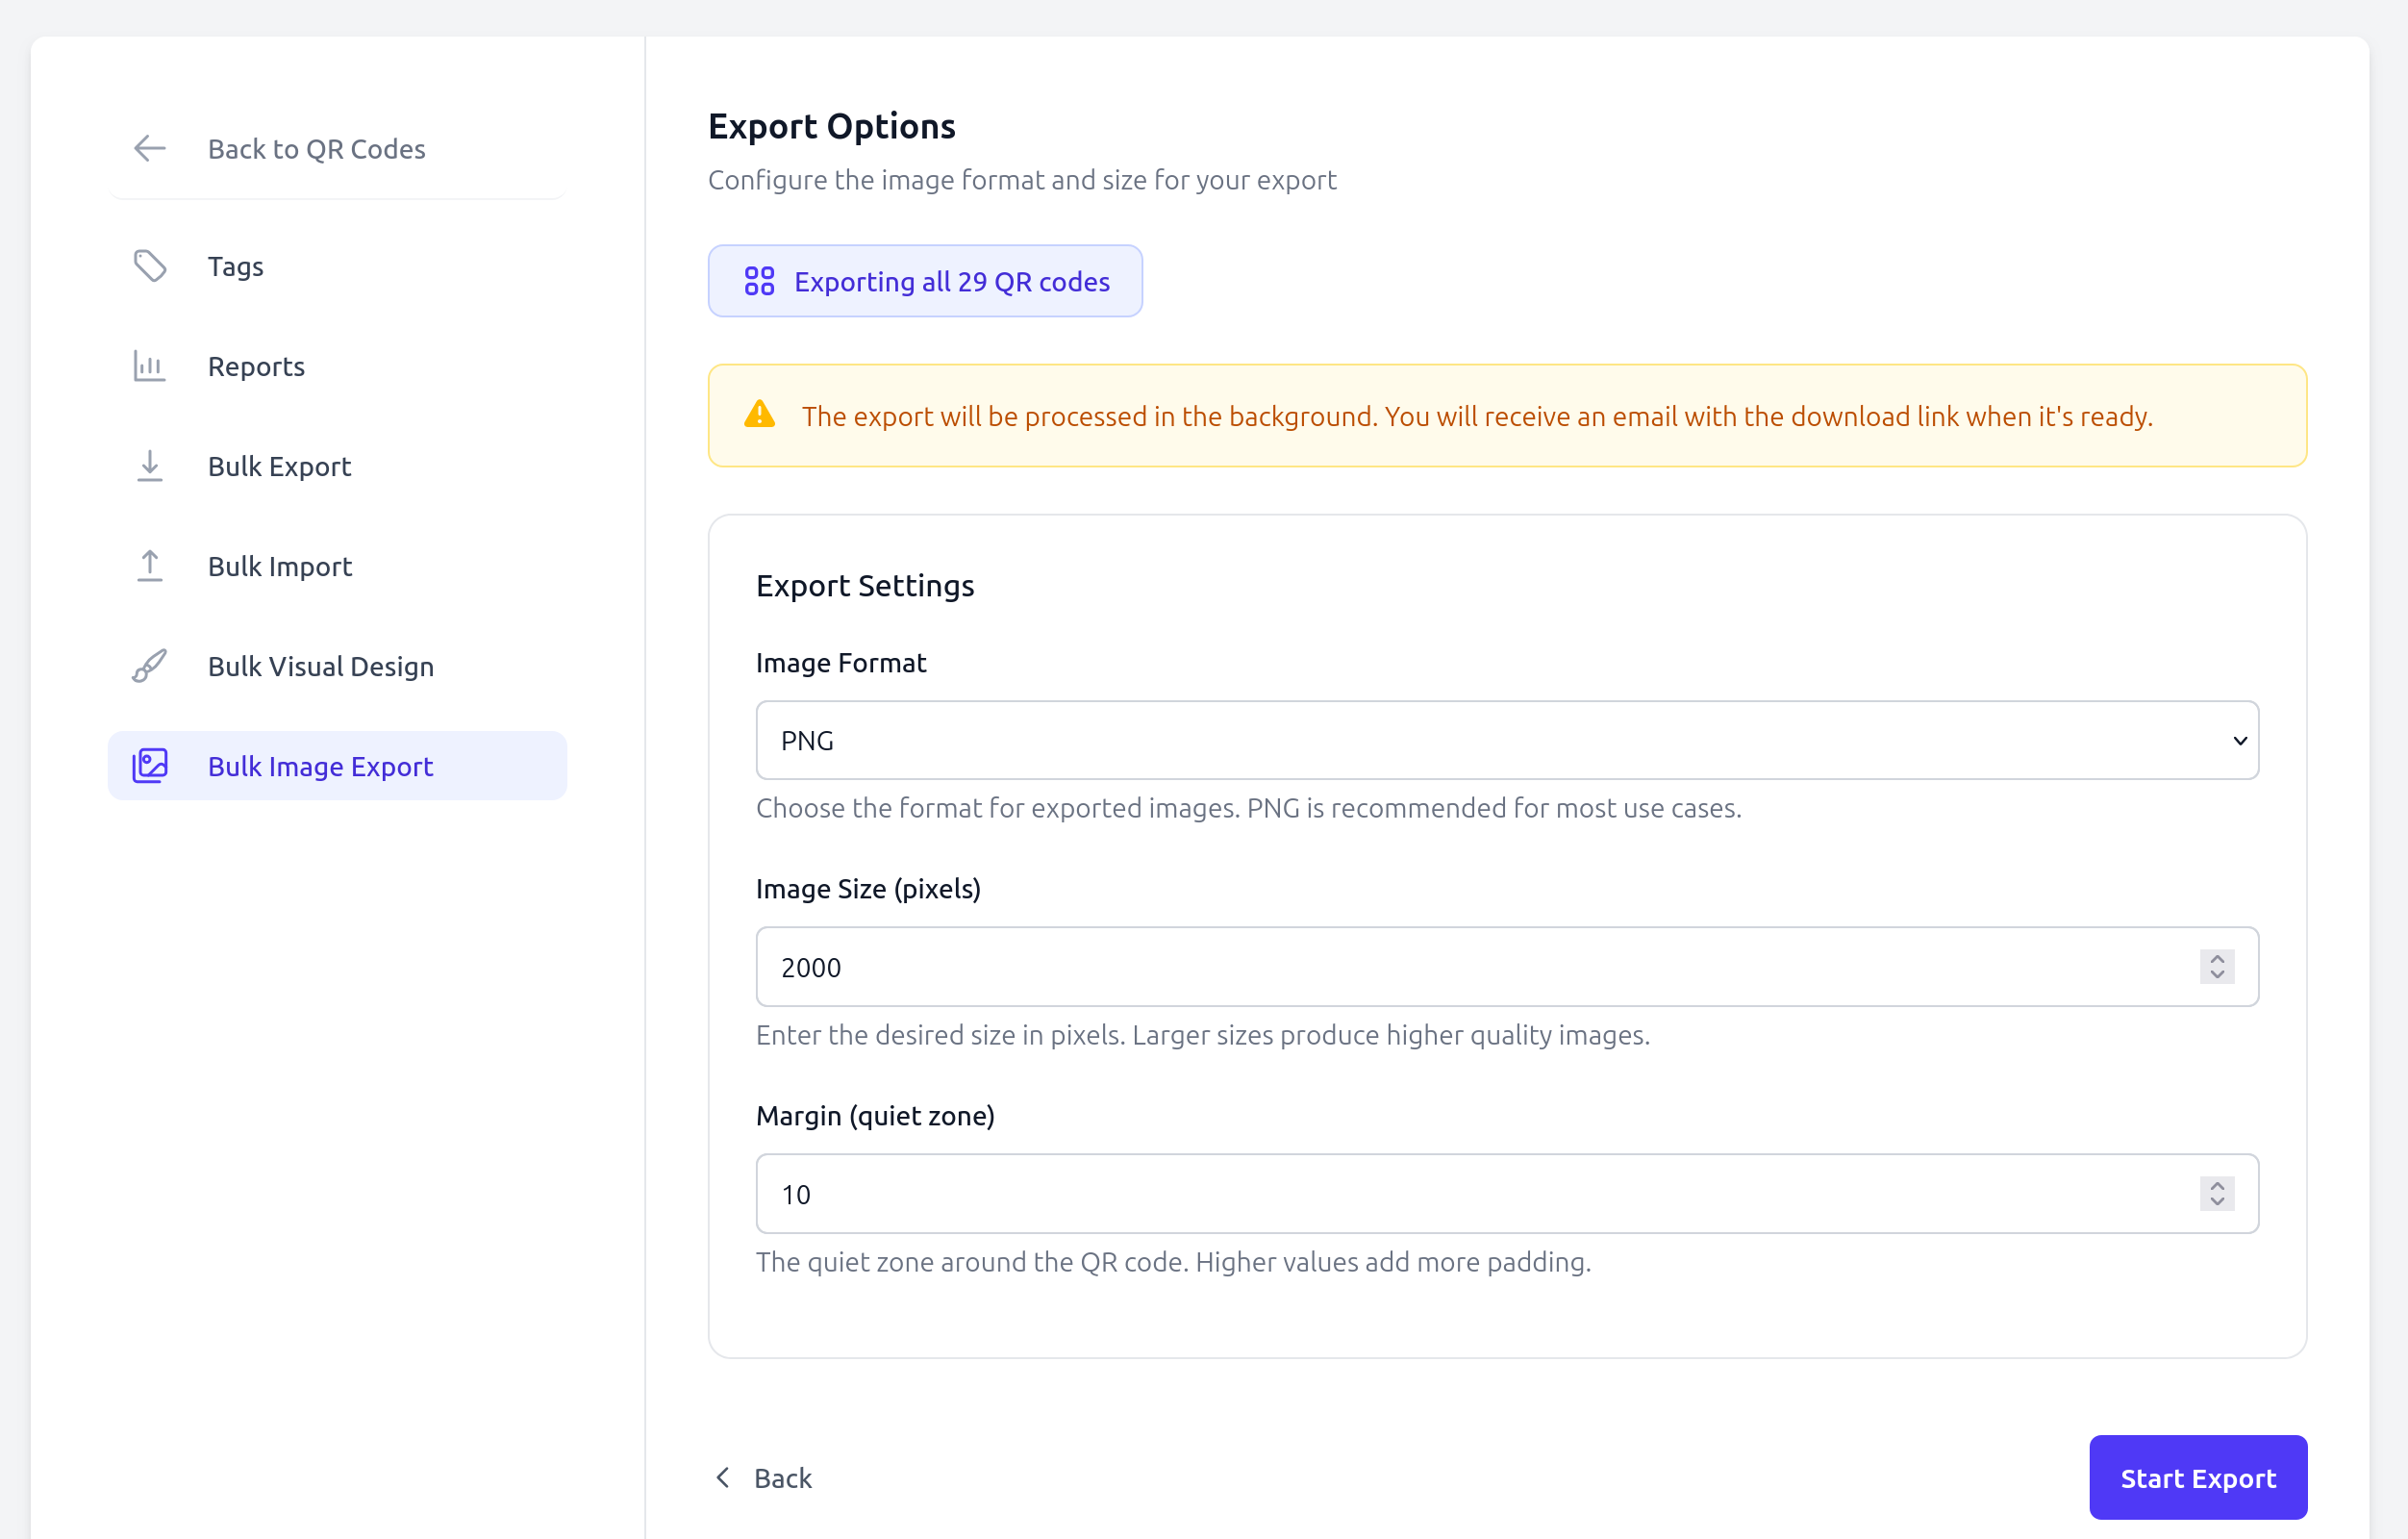This screenshot has height=1539, width=2408.
Task: Select the tag icon next to Tags
Action: 149,266
